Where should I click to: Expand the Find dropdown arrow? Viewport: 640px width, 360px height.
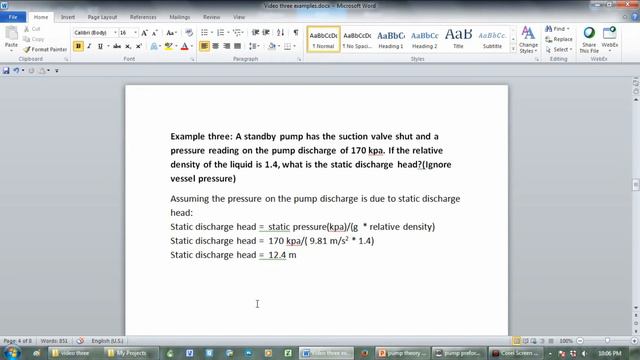click(568, 29)
